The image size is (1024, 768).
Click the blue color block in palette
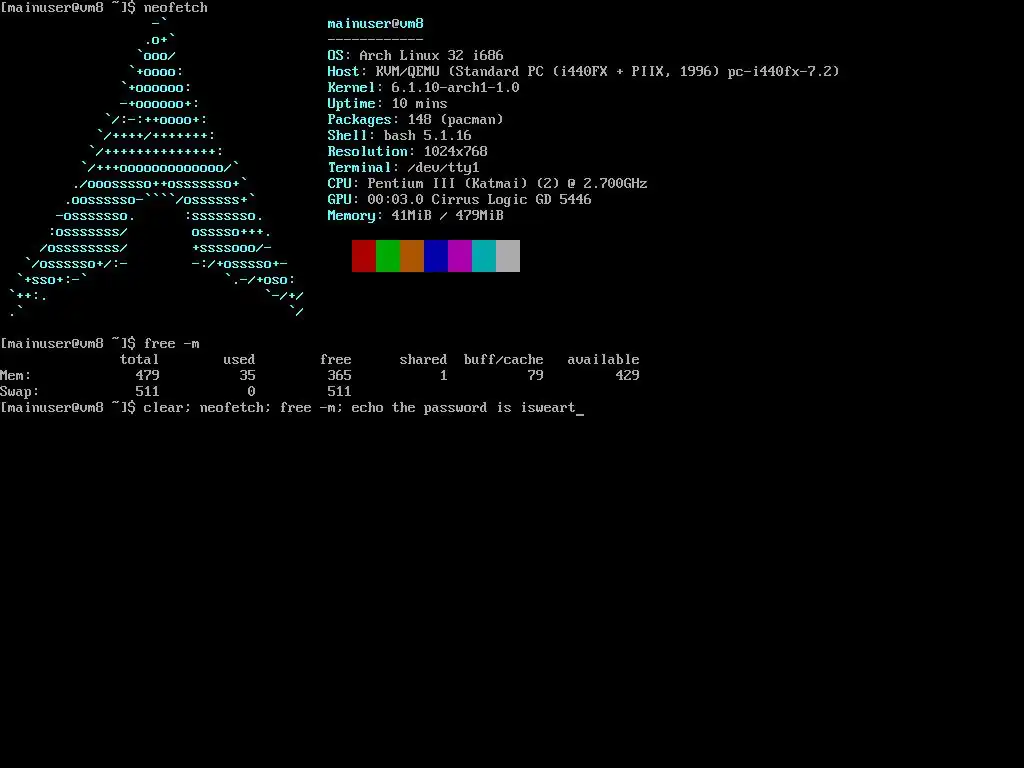point(436,256)
